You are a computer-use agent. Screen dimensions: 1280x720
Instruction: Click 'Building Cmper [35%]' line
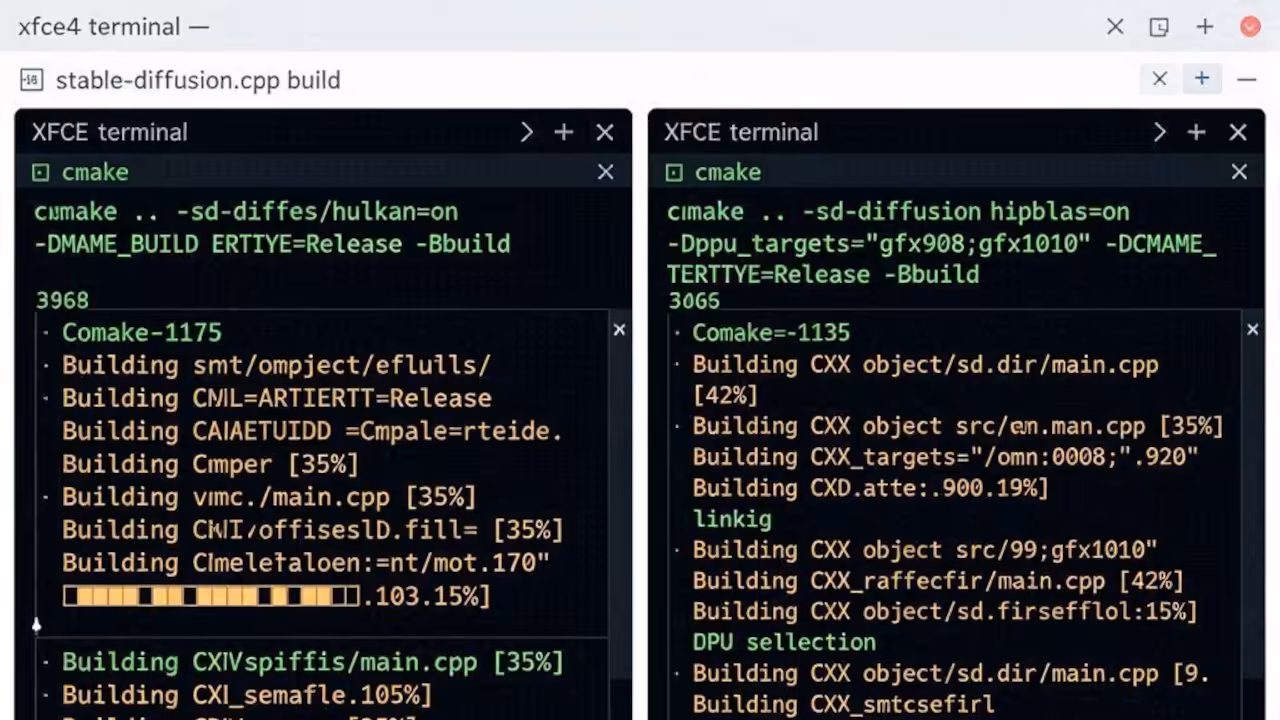tap(210, 464)
